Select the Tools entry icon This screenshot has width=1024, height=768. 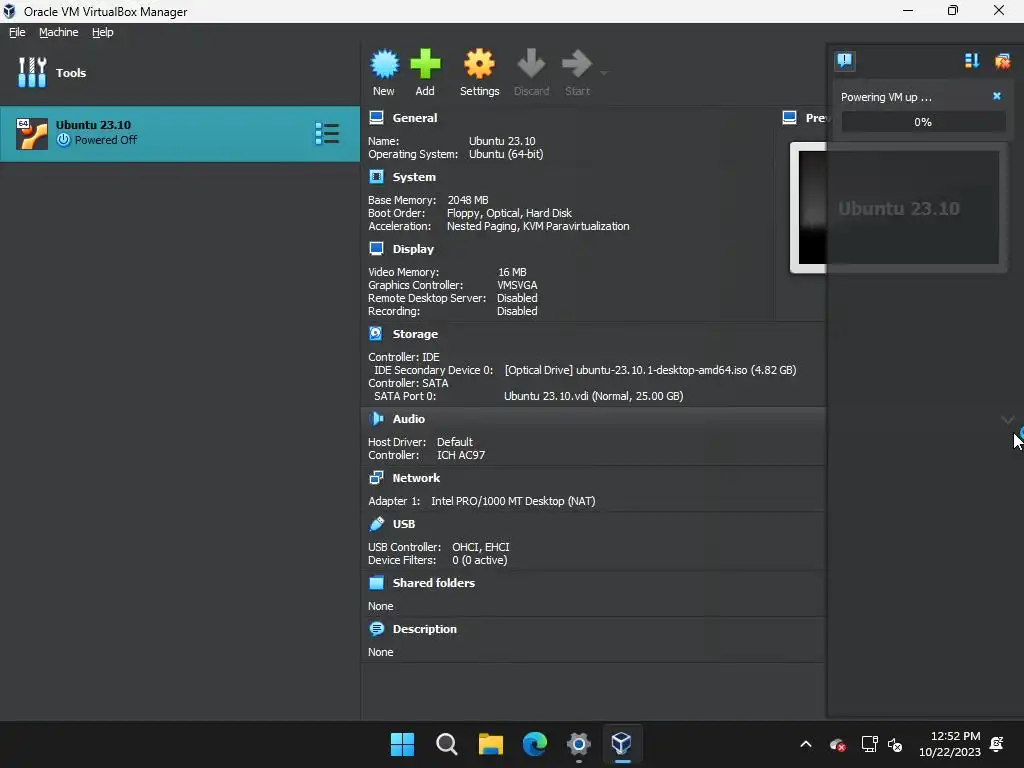(32, 72)
